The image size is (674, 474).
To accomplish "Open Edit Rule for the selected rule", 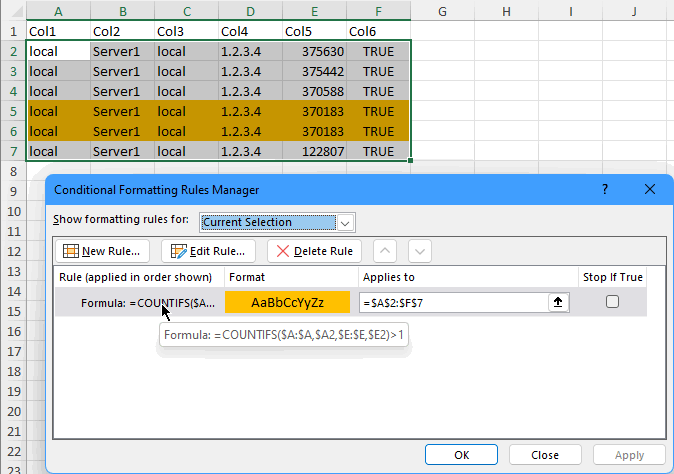I will (x=208, y=251).
